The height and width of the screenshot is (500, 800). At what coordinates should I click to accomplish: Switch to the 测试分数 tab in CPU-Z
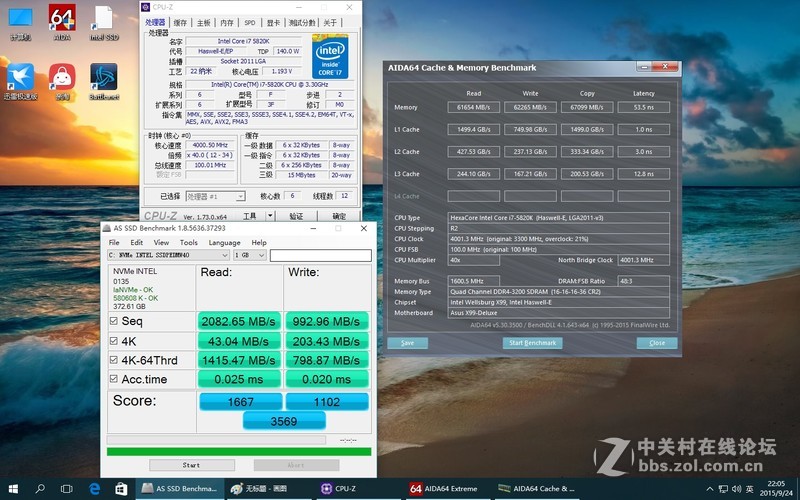[302, 22]
